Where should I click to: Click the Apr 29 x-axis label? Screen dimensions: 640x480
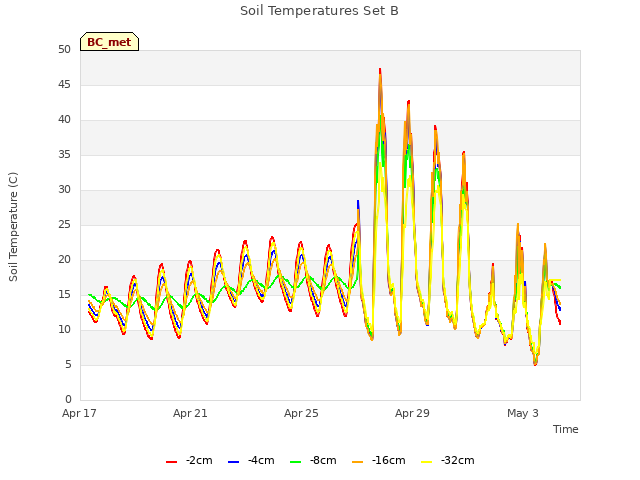412,413
